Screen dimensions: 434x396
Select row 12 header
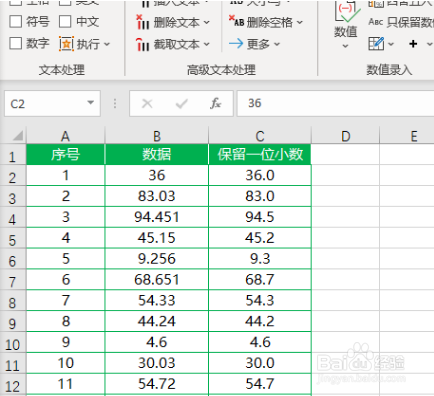coord(12,386)
